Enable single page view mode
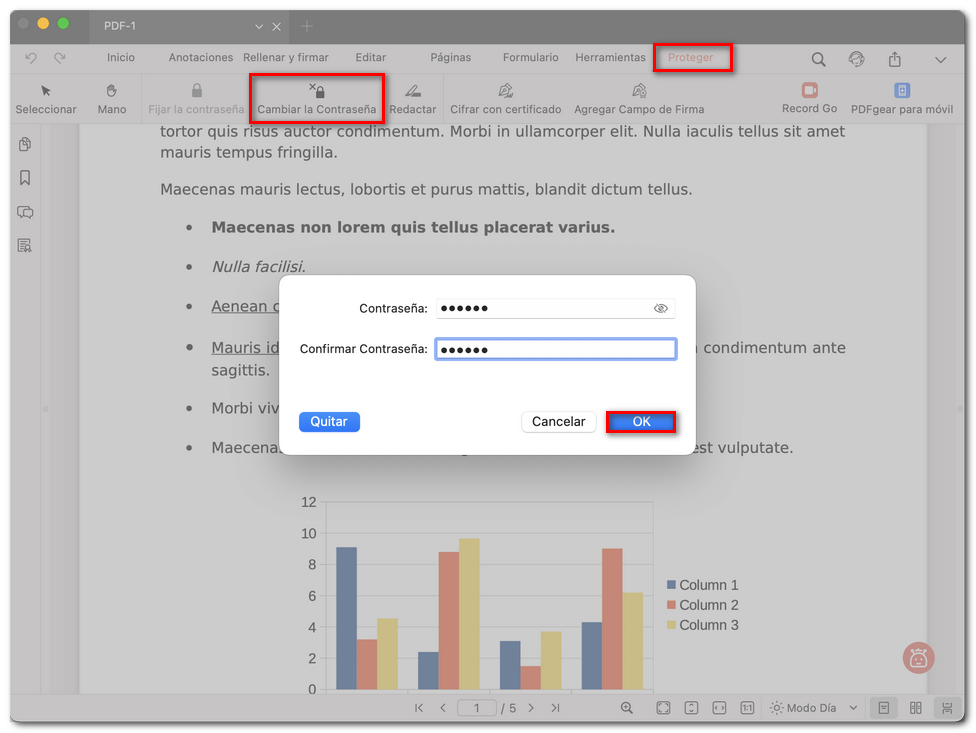 pyautogui.click(x=883, y=707)
